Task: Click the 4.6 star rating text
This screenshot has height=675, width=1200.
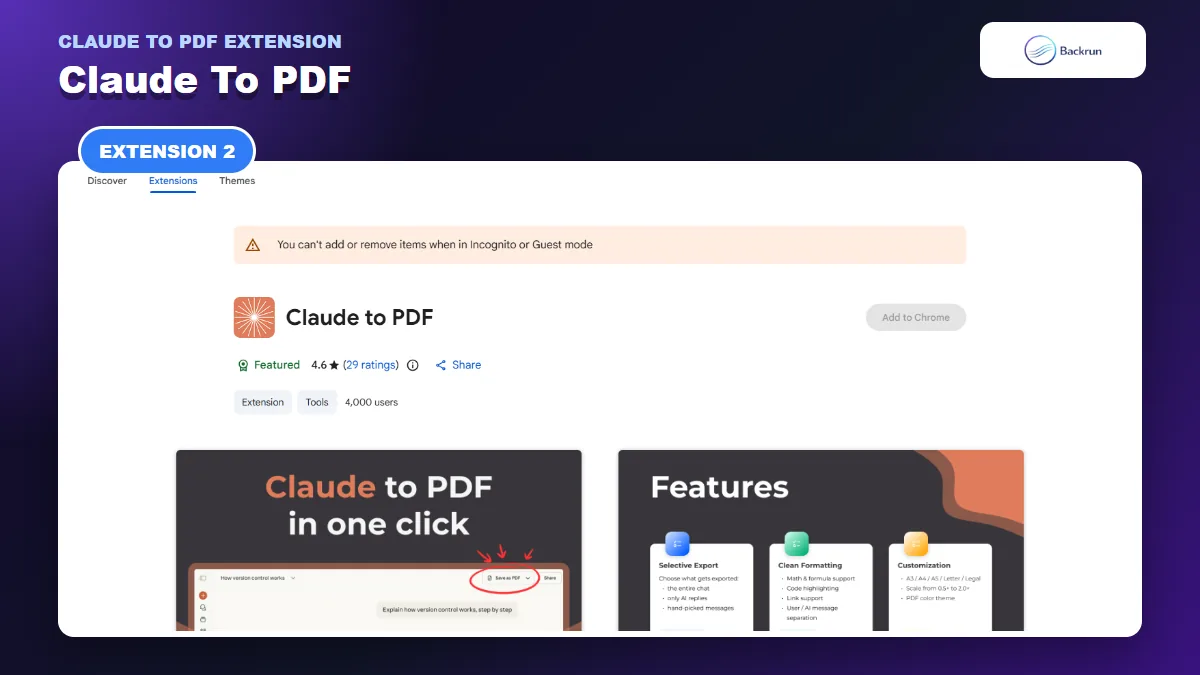Action: click(325, 365)
